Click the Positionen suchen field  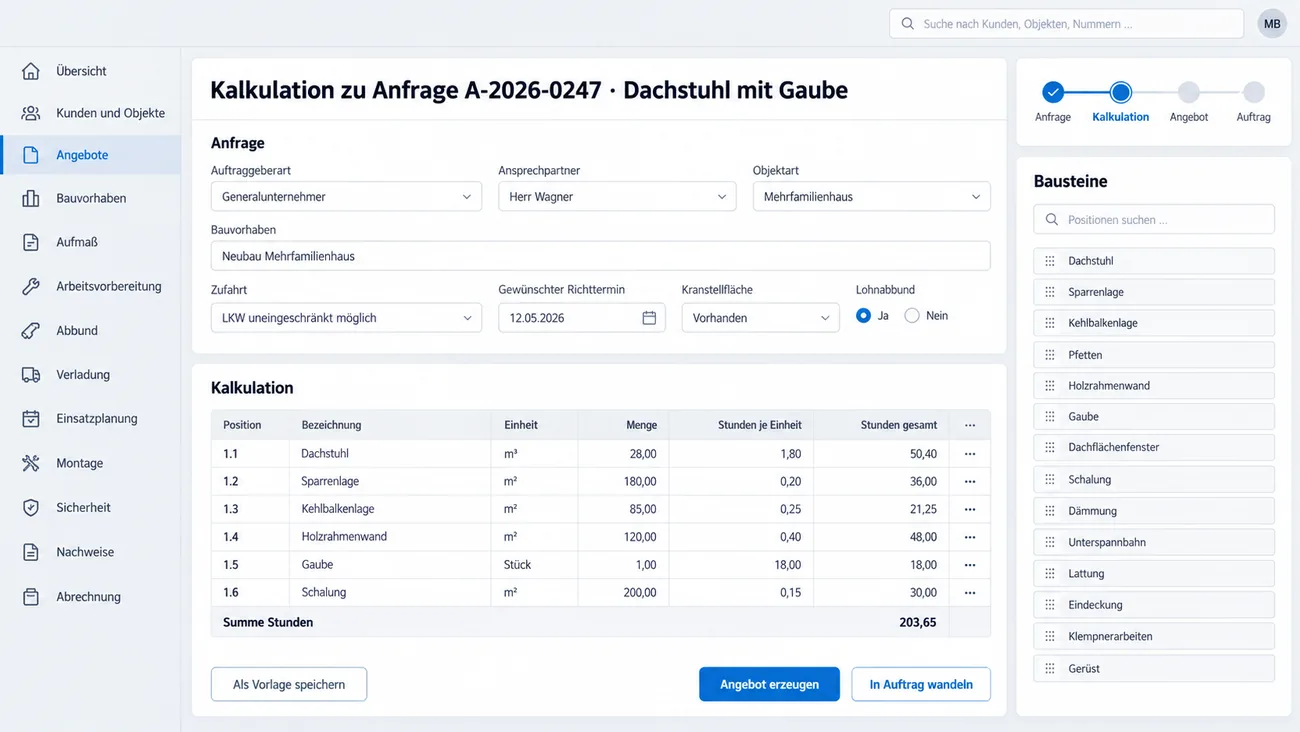coord(1154,219)
